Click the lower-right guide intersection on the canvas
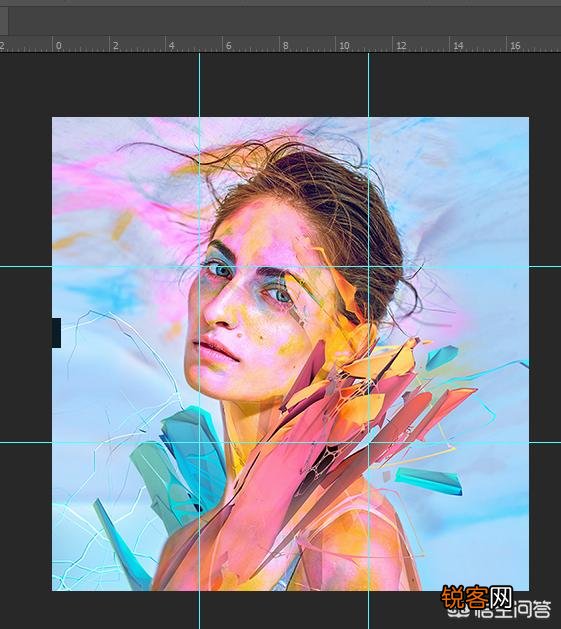 [x=369, y=443]
